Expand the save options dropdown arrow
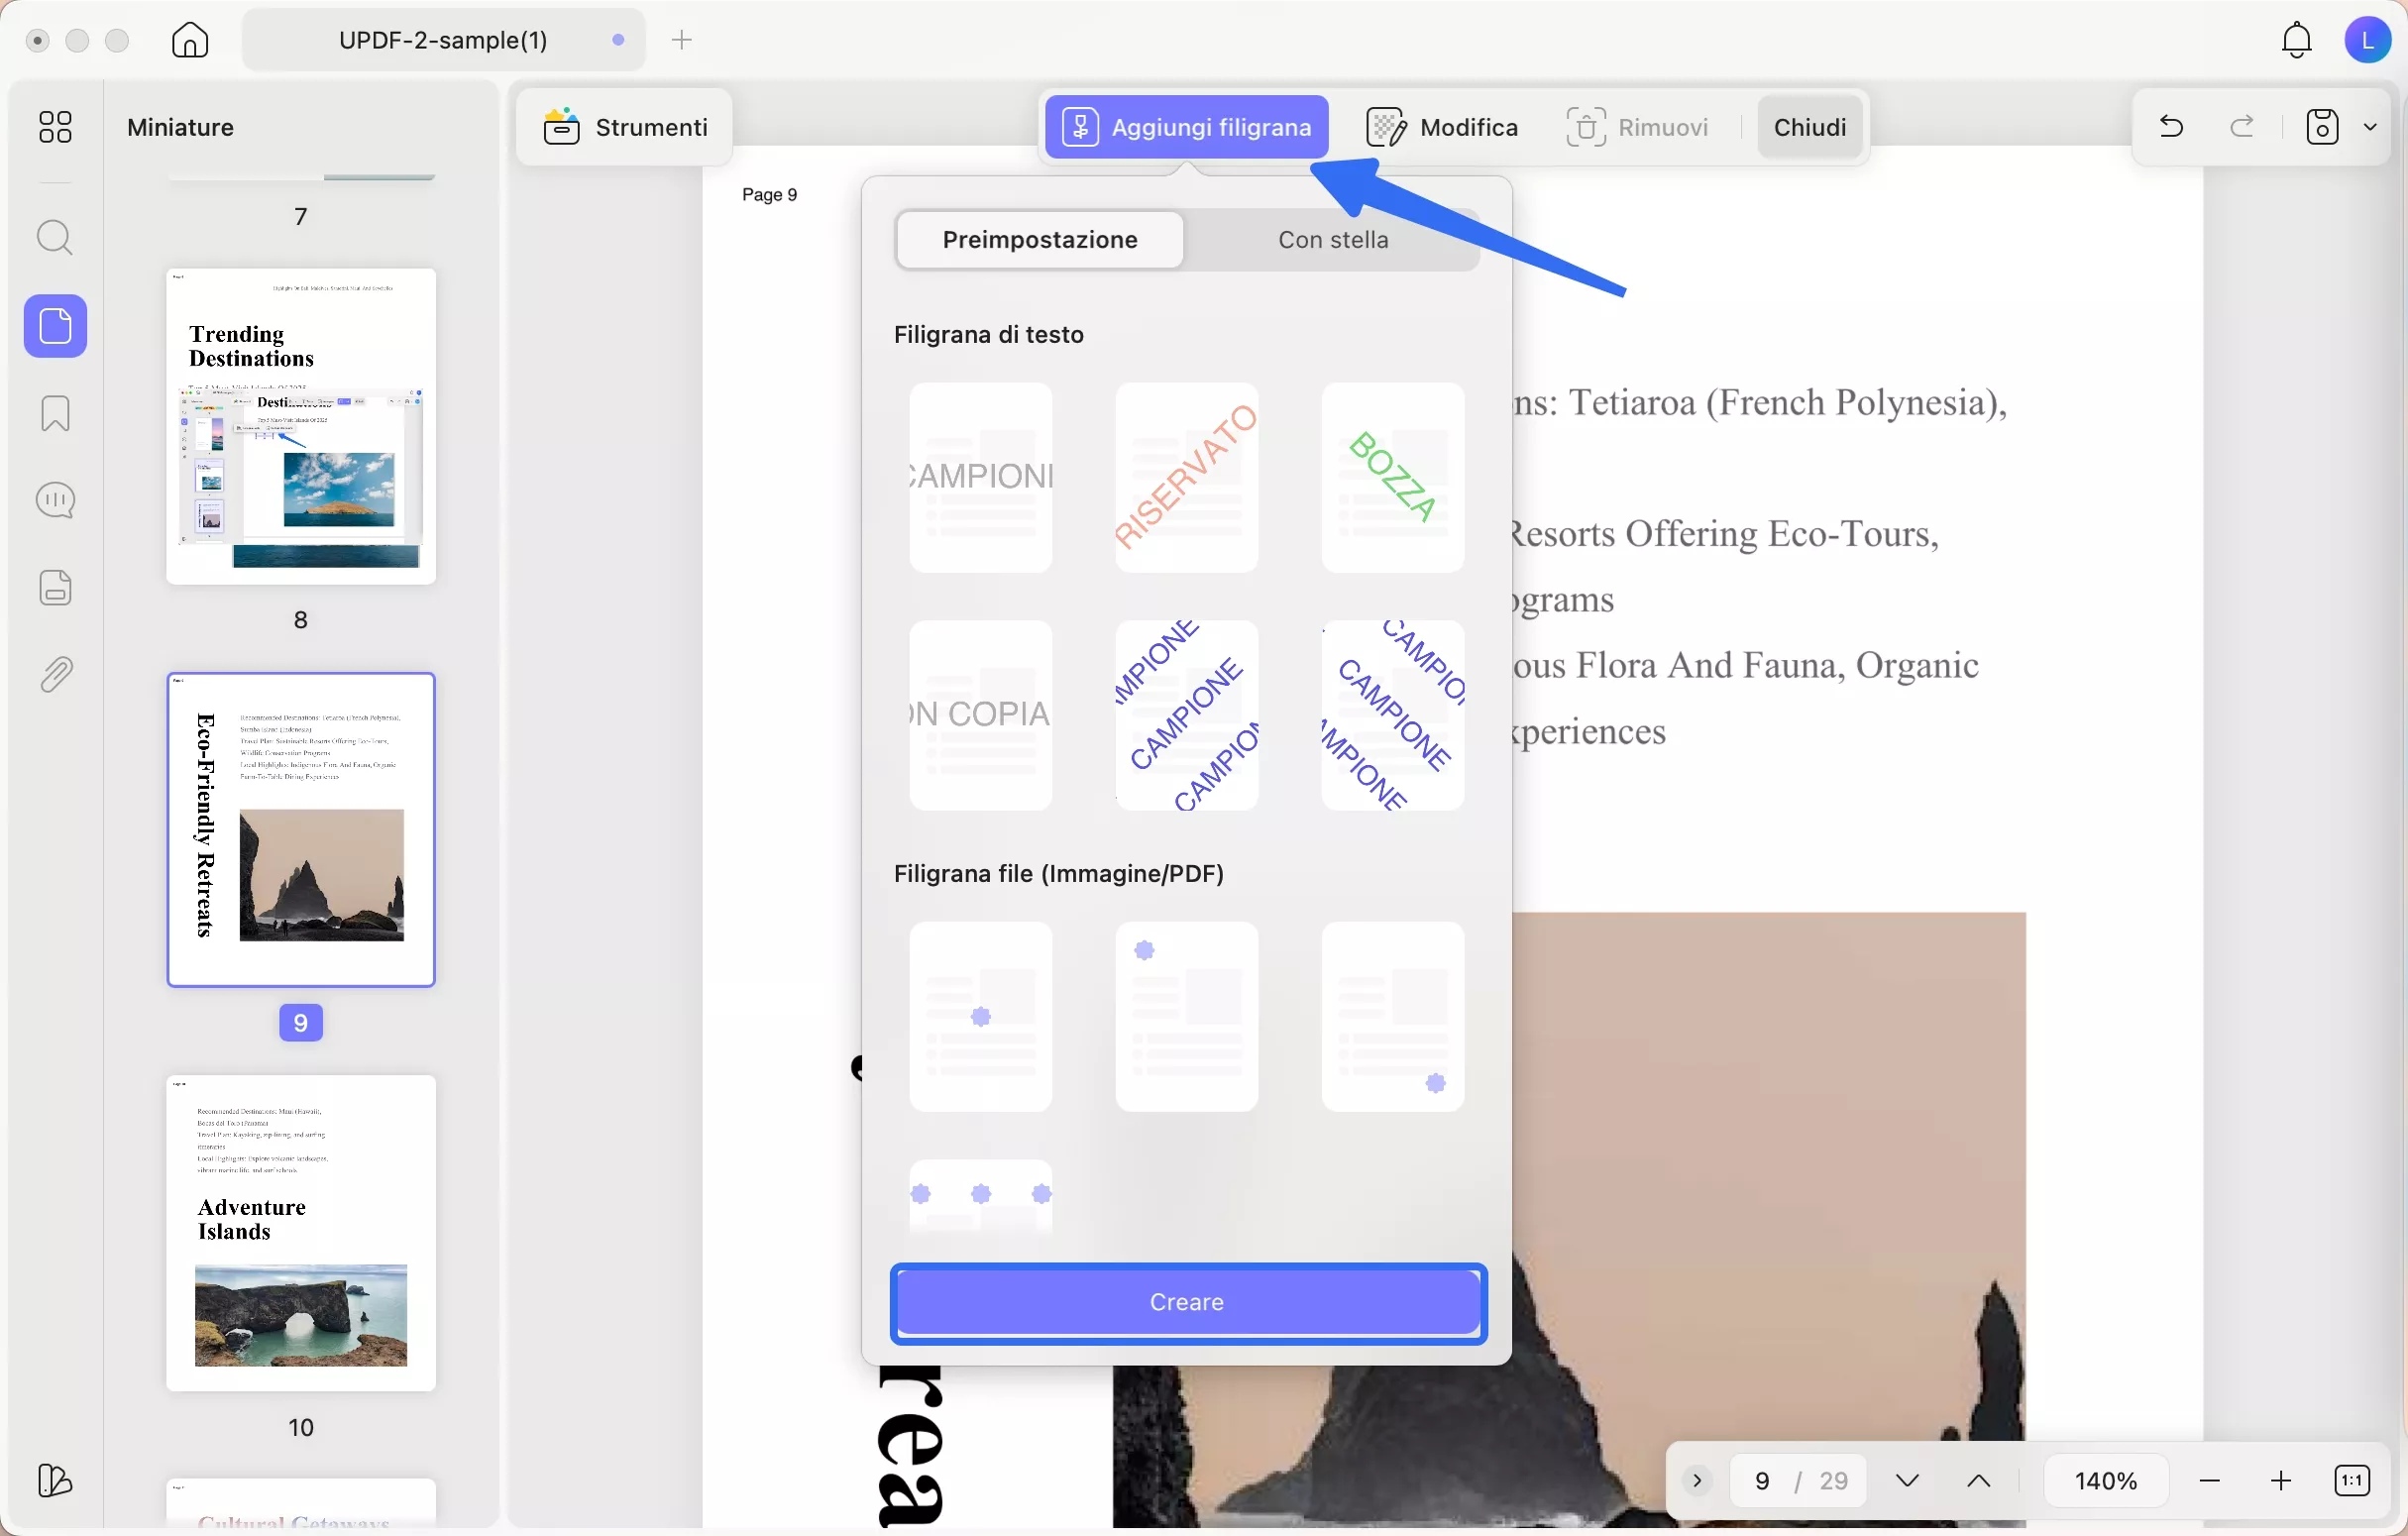2408x1536 pixels. 2370,127
